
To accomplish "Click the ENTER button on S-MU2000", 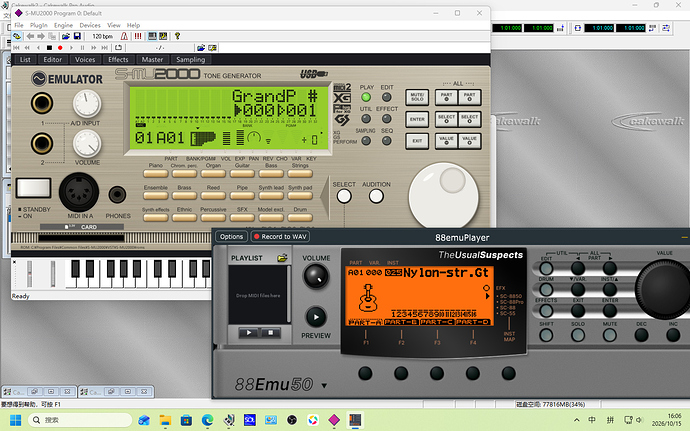I will pyautogui.click(x=417, y=119).
